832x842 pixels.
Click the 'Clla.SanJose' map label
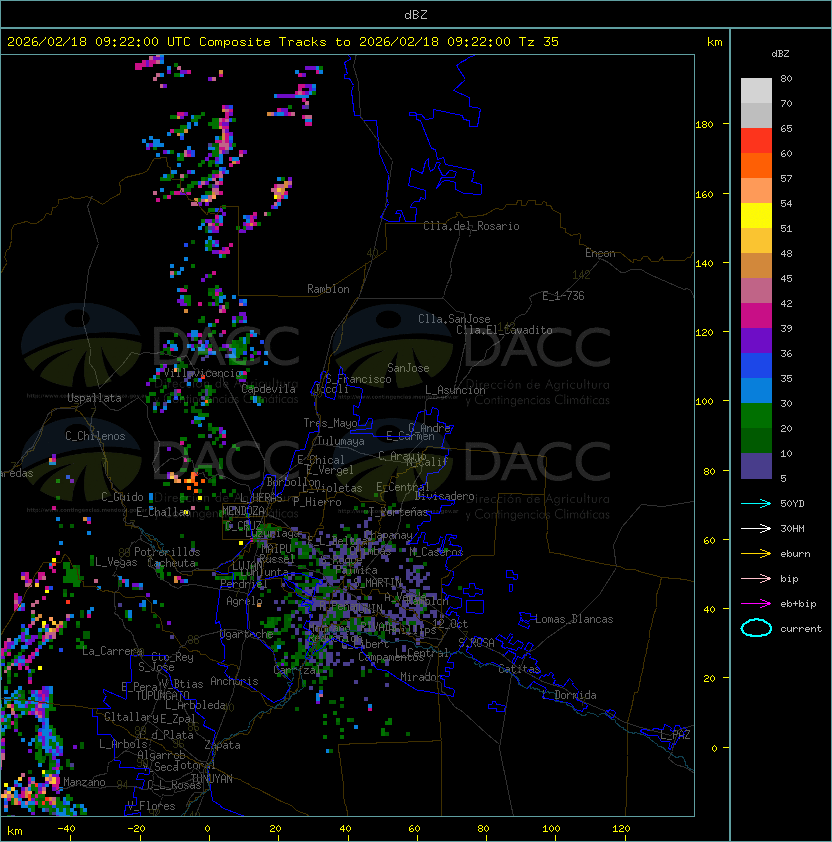point(454,319)
